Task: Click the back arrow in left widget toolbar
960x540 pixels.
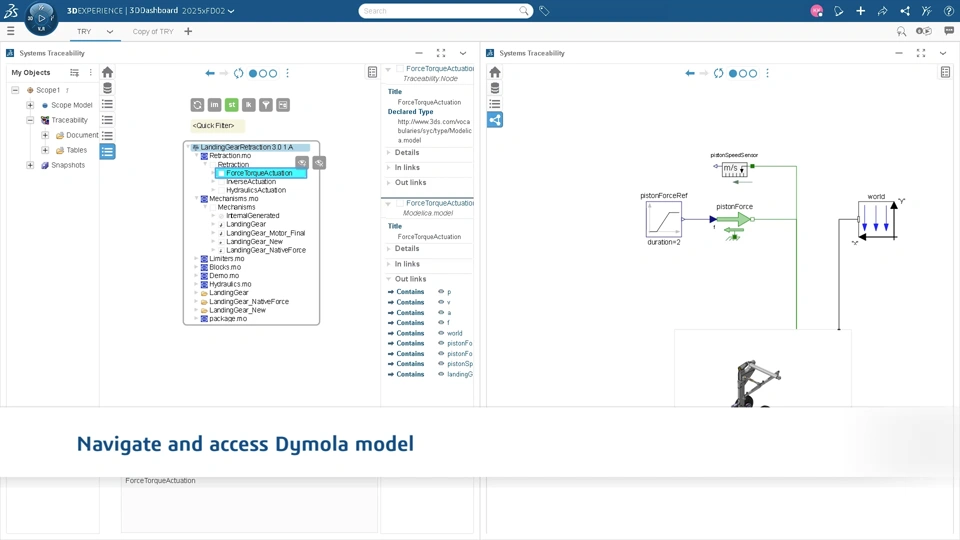Action: click(x=210, y=73)
